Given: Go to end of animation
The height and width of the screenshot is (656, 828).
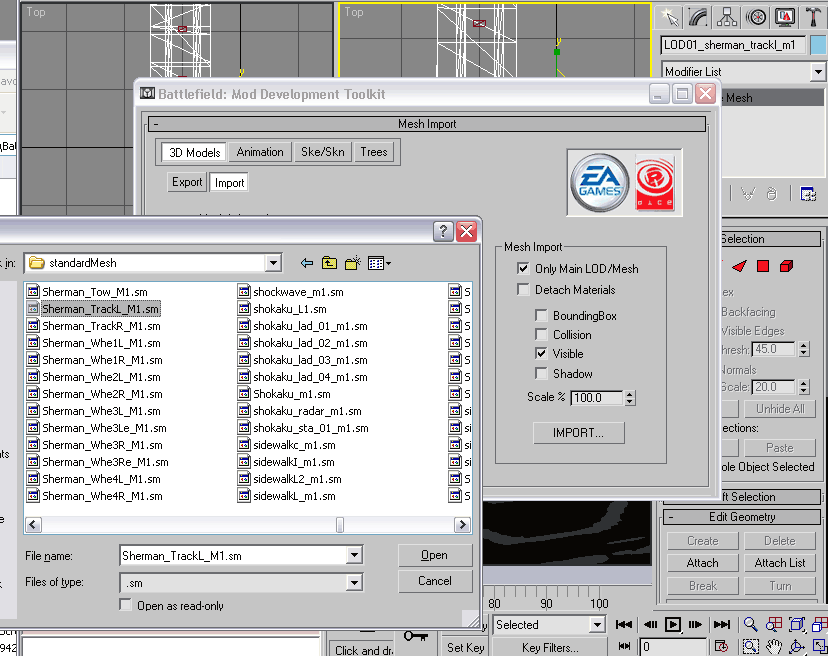Looking at the screenshot, I should 722,625.
